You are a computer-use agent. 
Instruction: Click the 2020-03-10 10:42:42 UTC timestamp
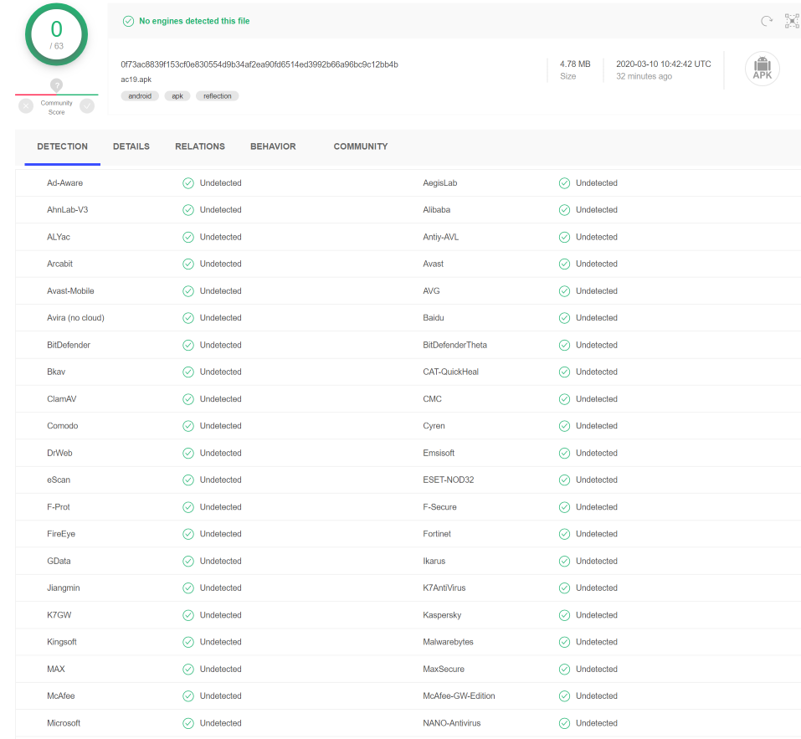pyautogui.click(x=663, y=64)
